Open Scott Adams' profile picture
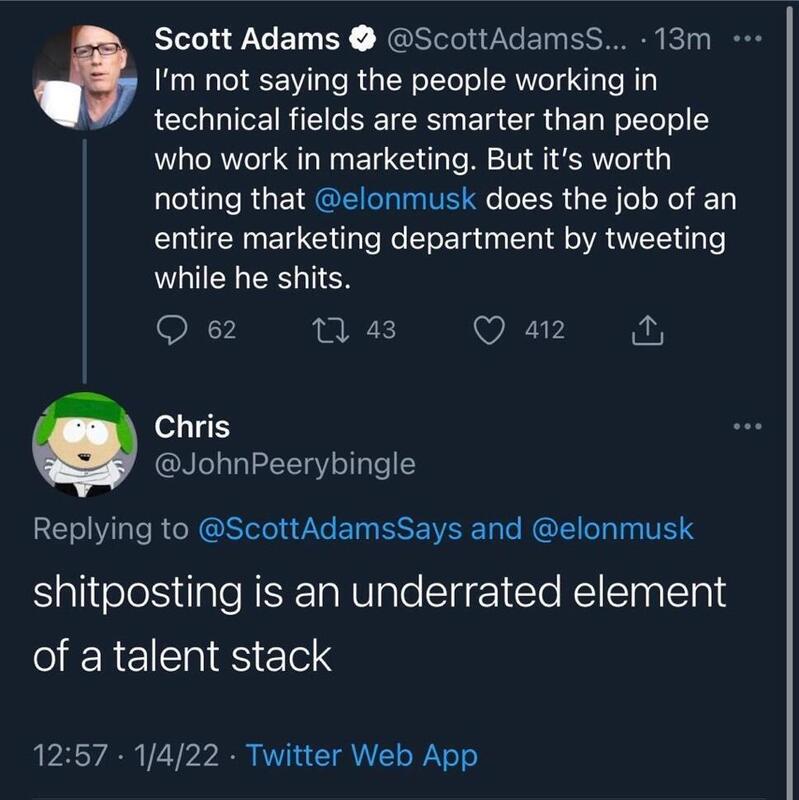This screenshot has height=800, width=799. pos(84,77)
